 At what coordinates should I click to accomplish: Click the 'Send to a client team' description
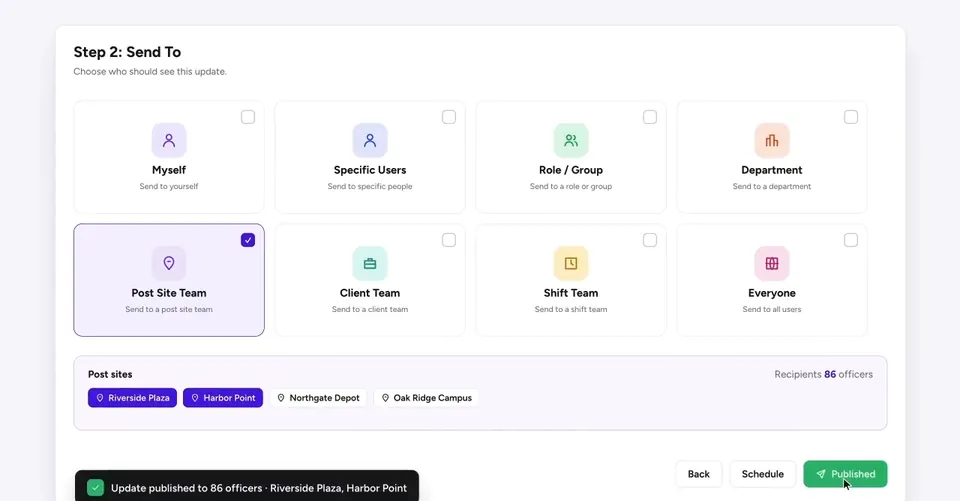pos(370,309)
